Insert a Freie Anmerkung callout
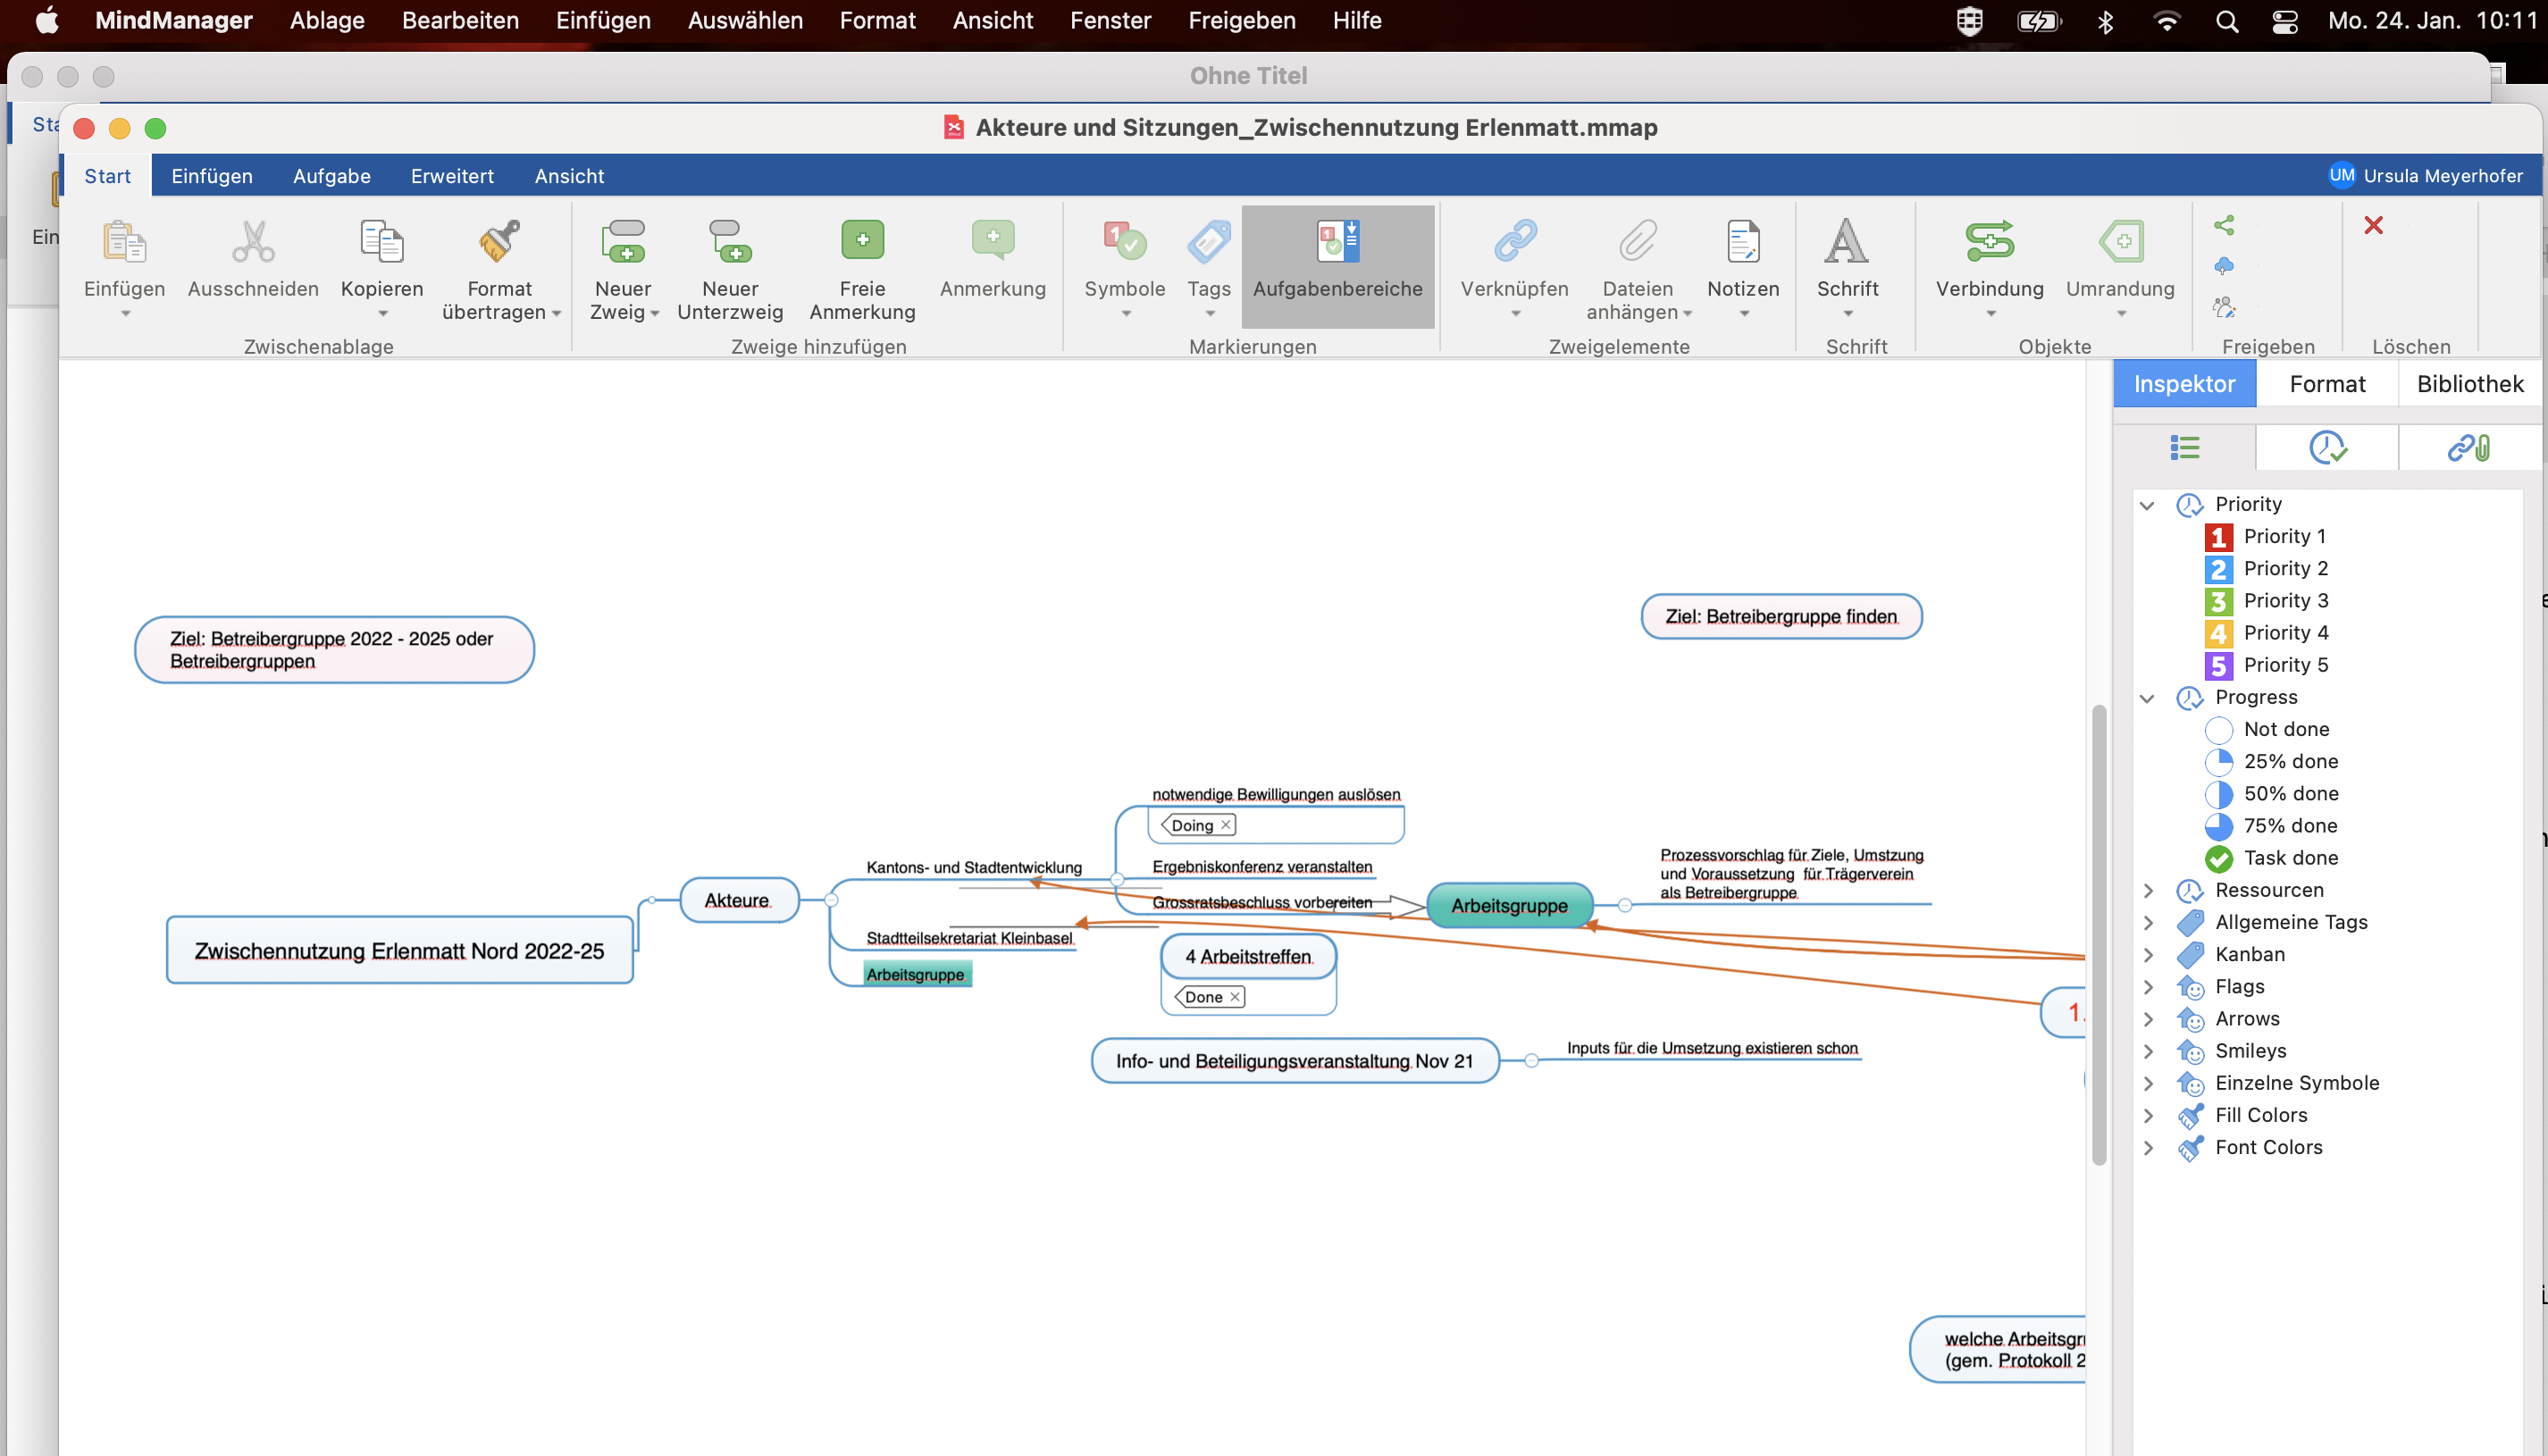The height and width of the screenshot is (1456, 2548). click(x=861, y=241)
